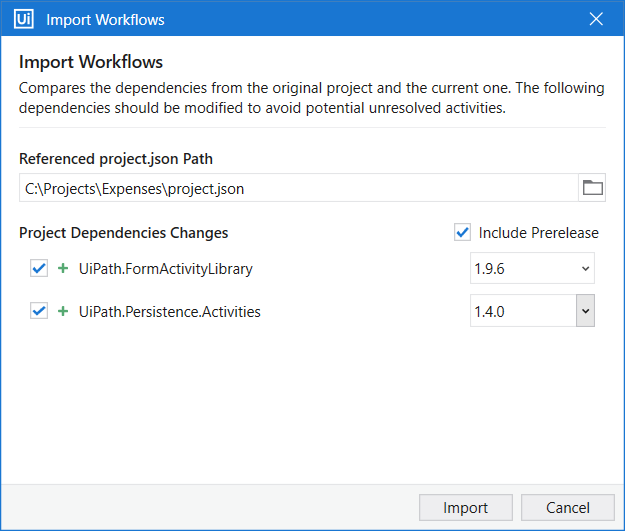This screenshot has height=531, width=625.
Task: Click the Referenced project.json Path label
Action: pyautogui.click(x=116, y=159)
